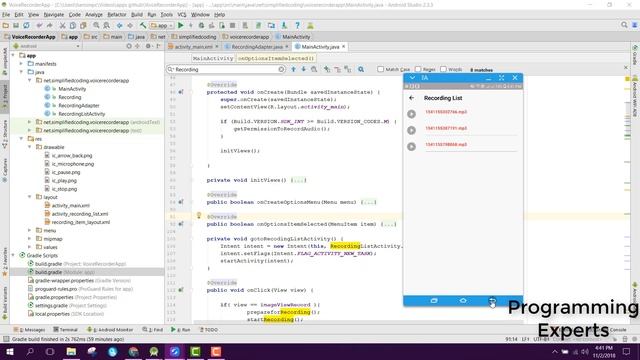Open the Terminal tool window
Viewport: 640px width, 360px height.
(x=65, y=330)
